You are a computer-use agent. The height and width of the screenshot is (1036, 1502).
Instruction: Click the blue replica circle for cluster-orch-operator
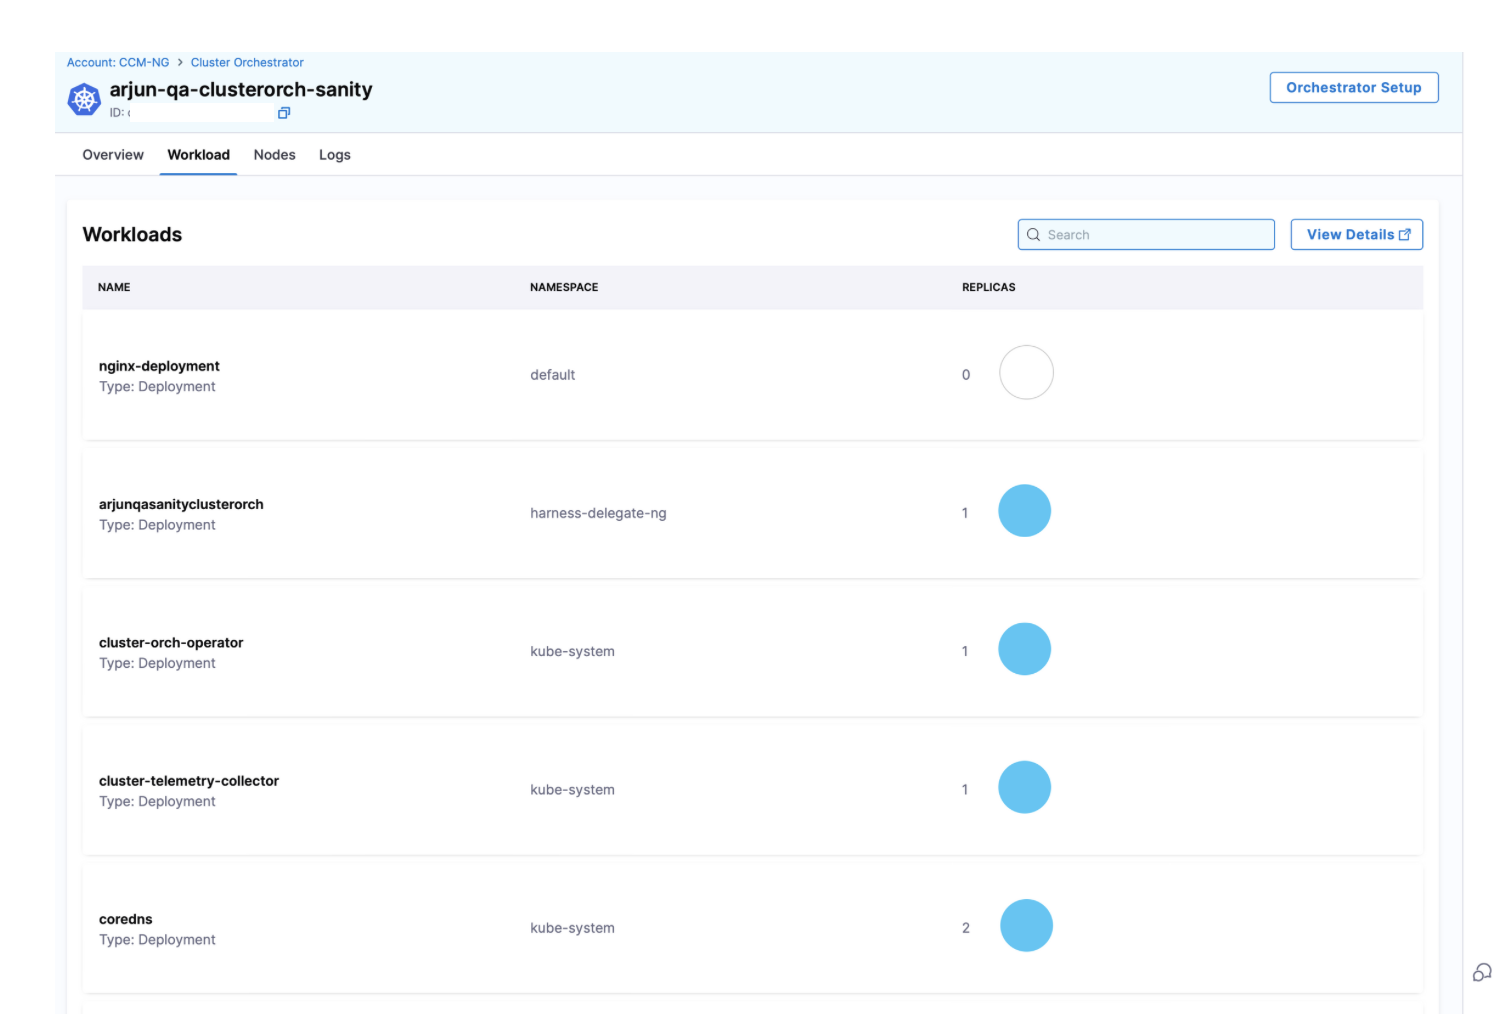tap(1024, 649)
